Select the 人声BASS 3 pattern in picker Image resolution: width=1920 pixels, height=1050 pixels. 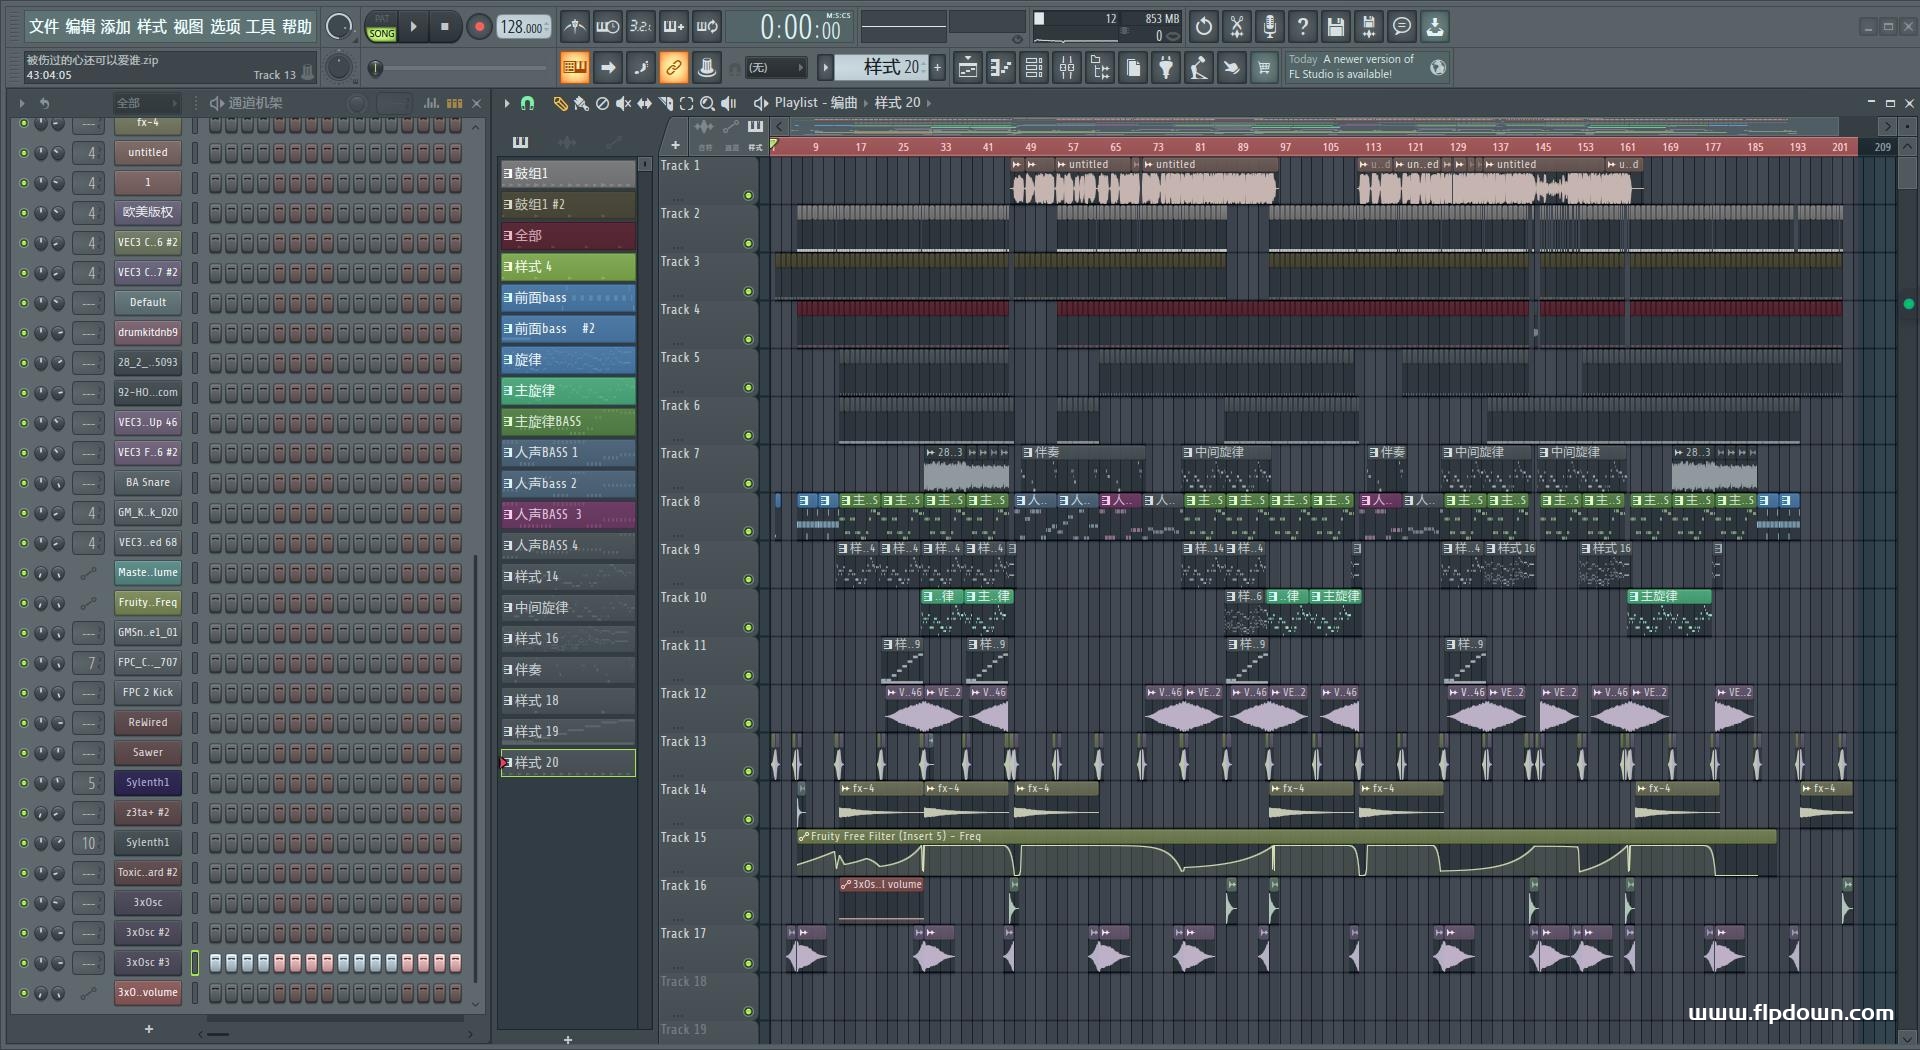(x=568, y=515)
